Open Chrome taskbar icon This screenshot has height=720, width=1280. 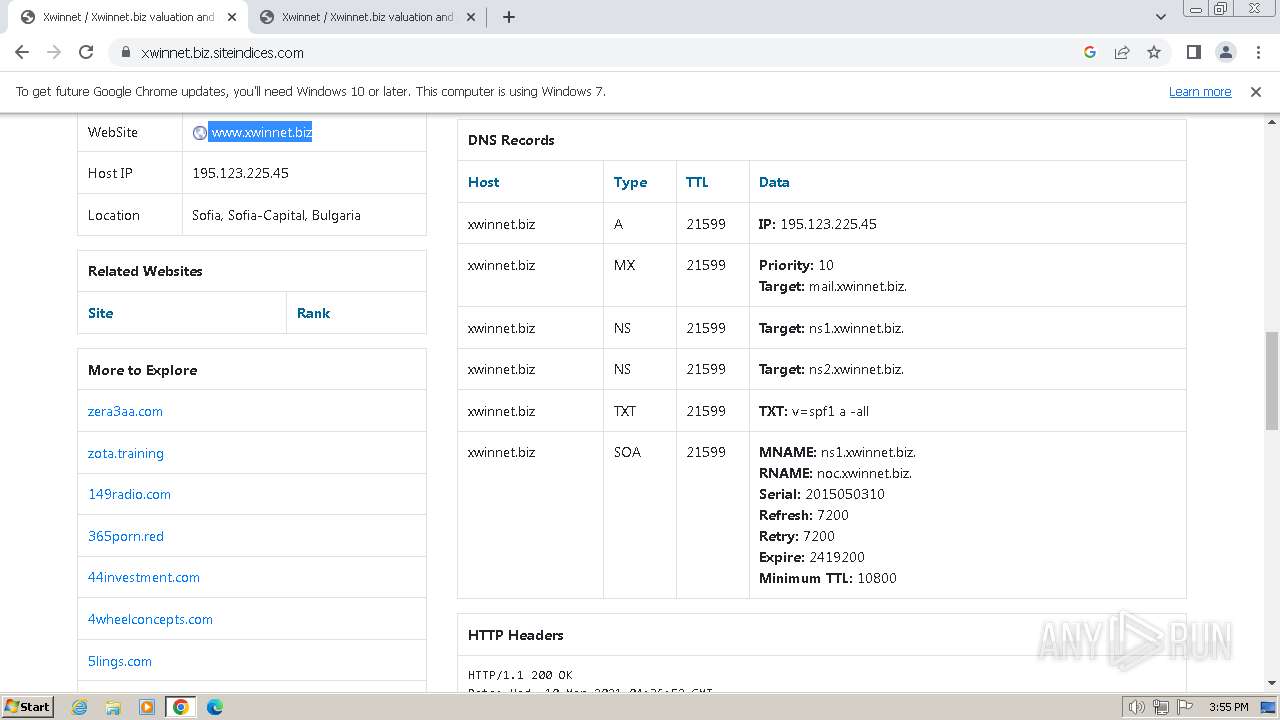[x=181, y=707]
